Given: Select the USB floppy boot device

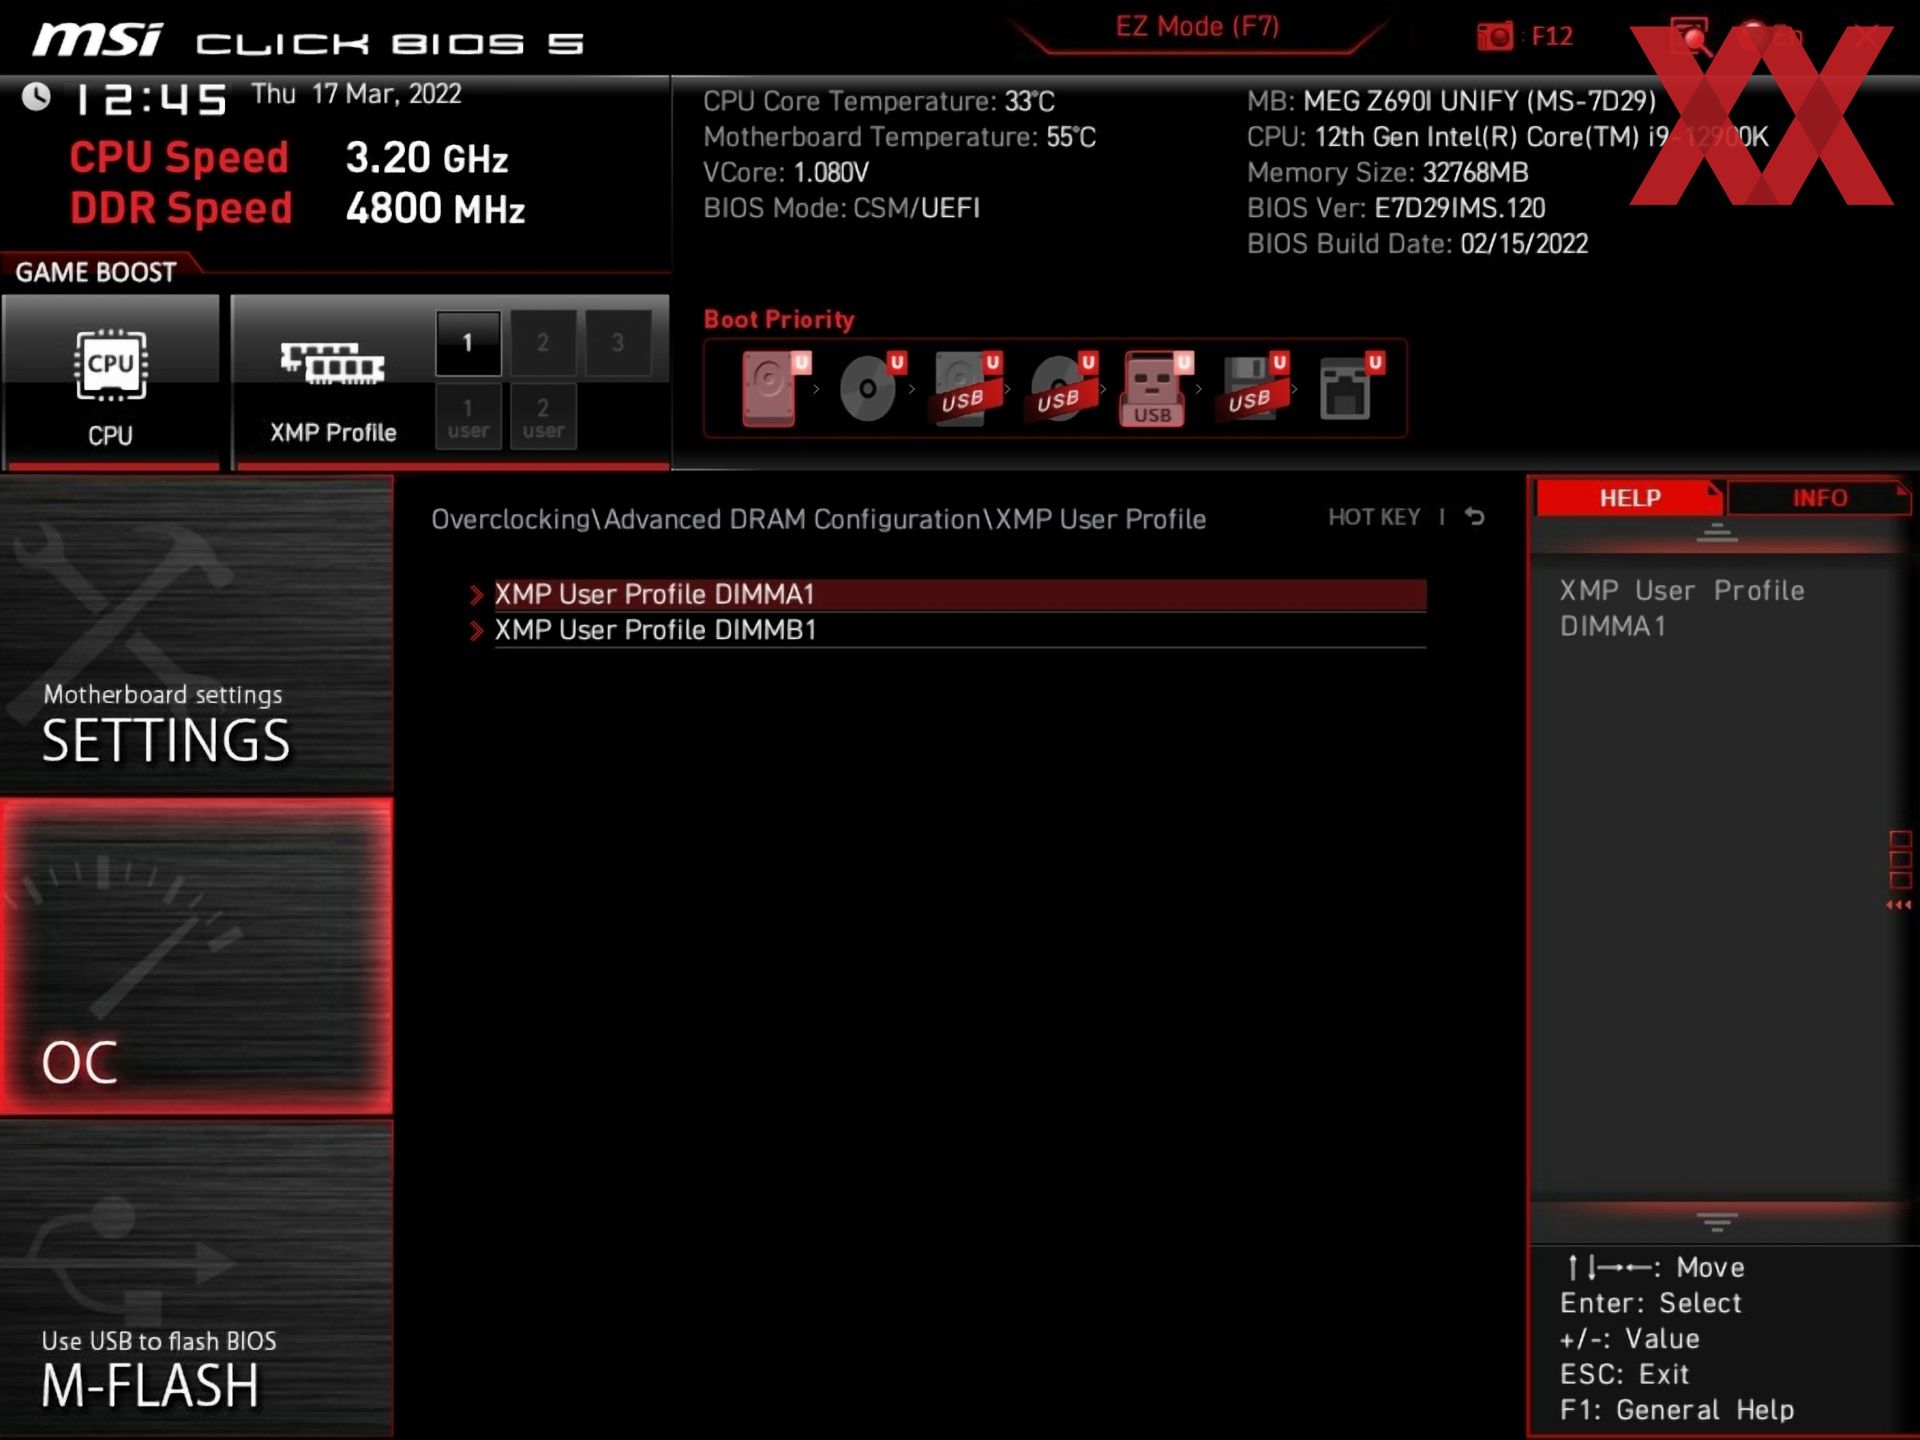Looking at the screenshot, I should (x=1253, y=389).
